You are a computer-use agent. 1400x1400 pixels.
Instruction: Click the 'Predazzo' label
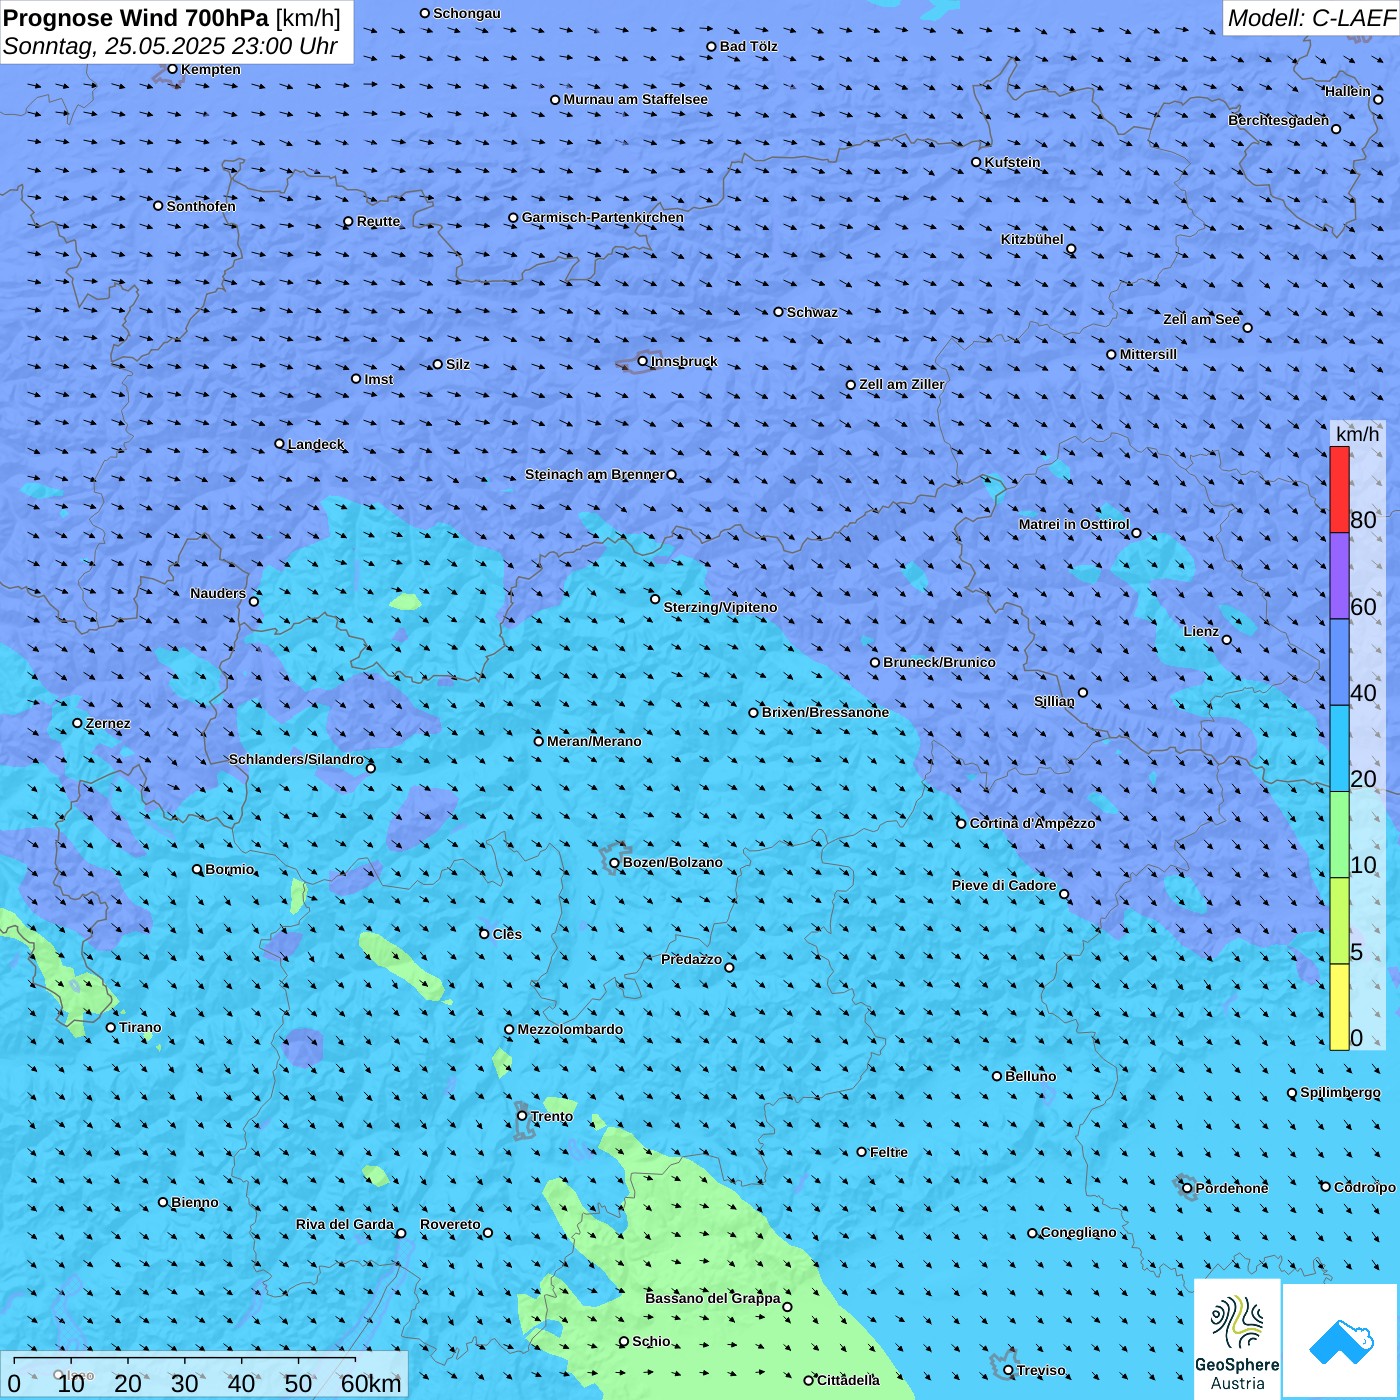click(692, 959)
